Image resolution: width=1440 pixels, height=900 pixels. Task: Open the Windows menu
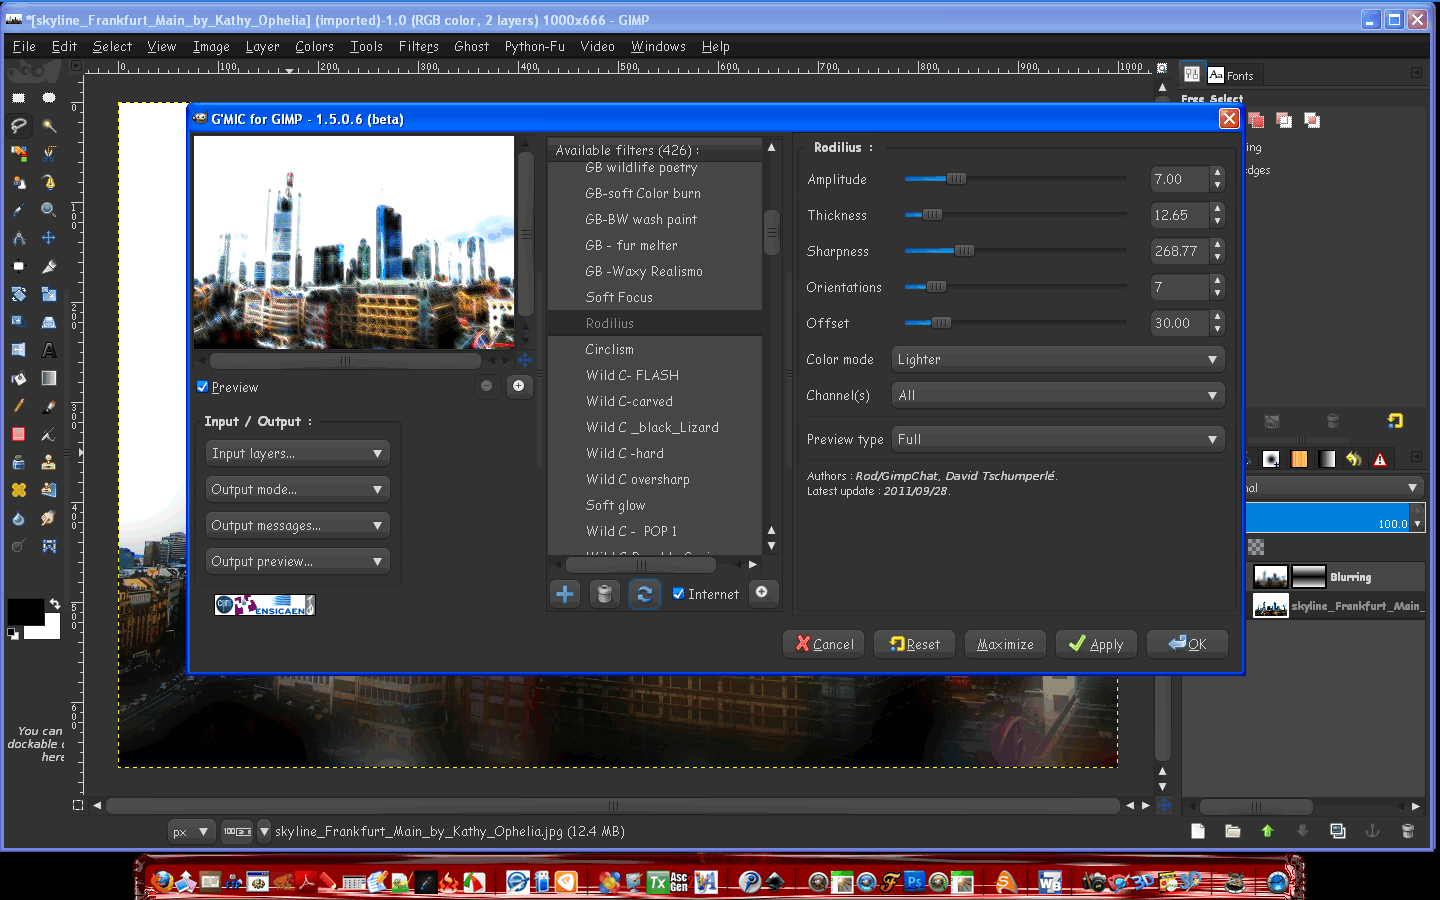click(658, 46)
